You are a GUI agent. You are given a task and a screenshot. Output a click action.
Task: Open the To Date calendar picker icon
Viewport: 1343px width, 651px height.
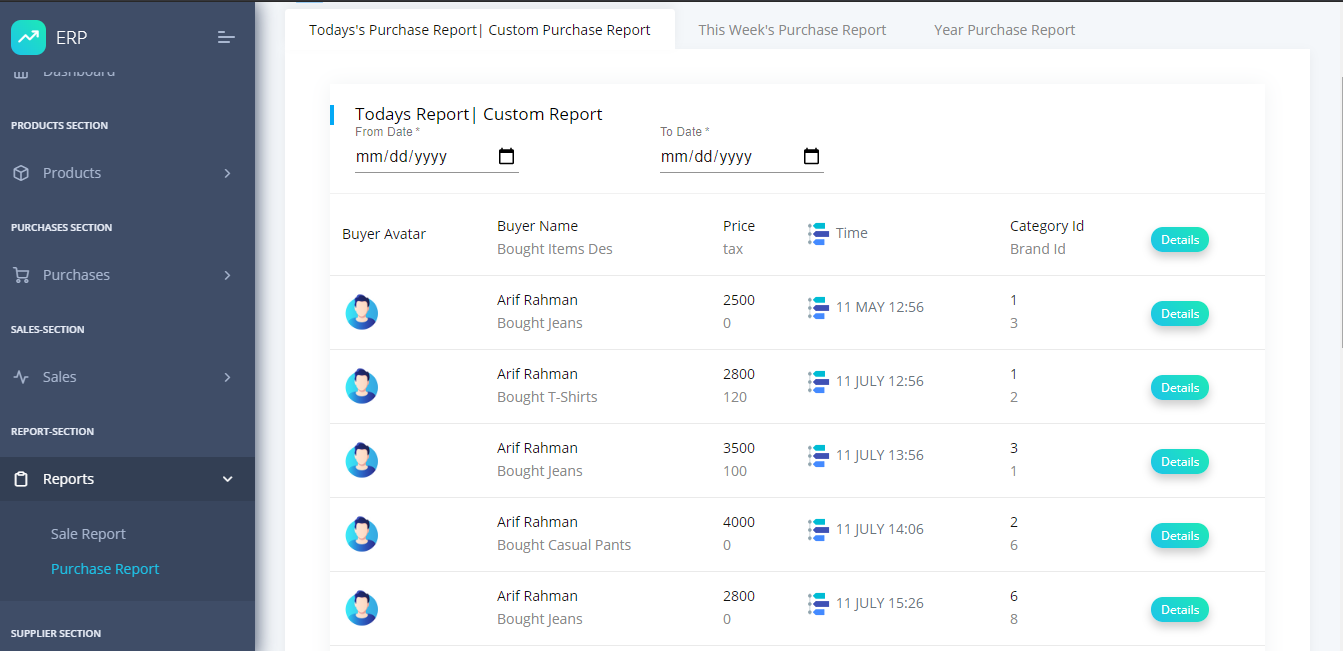pyautogui.click(x=811, y=157)
